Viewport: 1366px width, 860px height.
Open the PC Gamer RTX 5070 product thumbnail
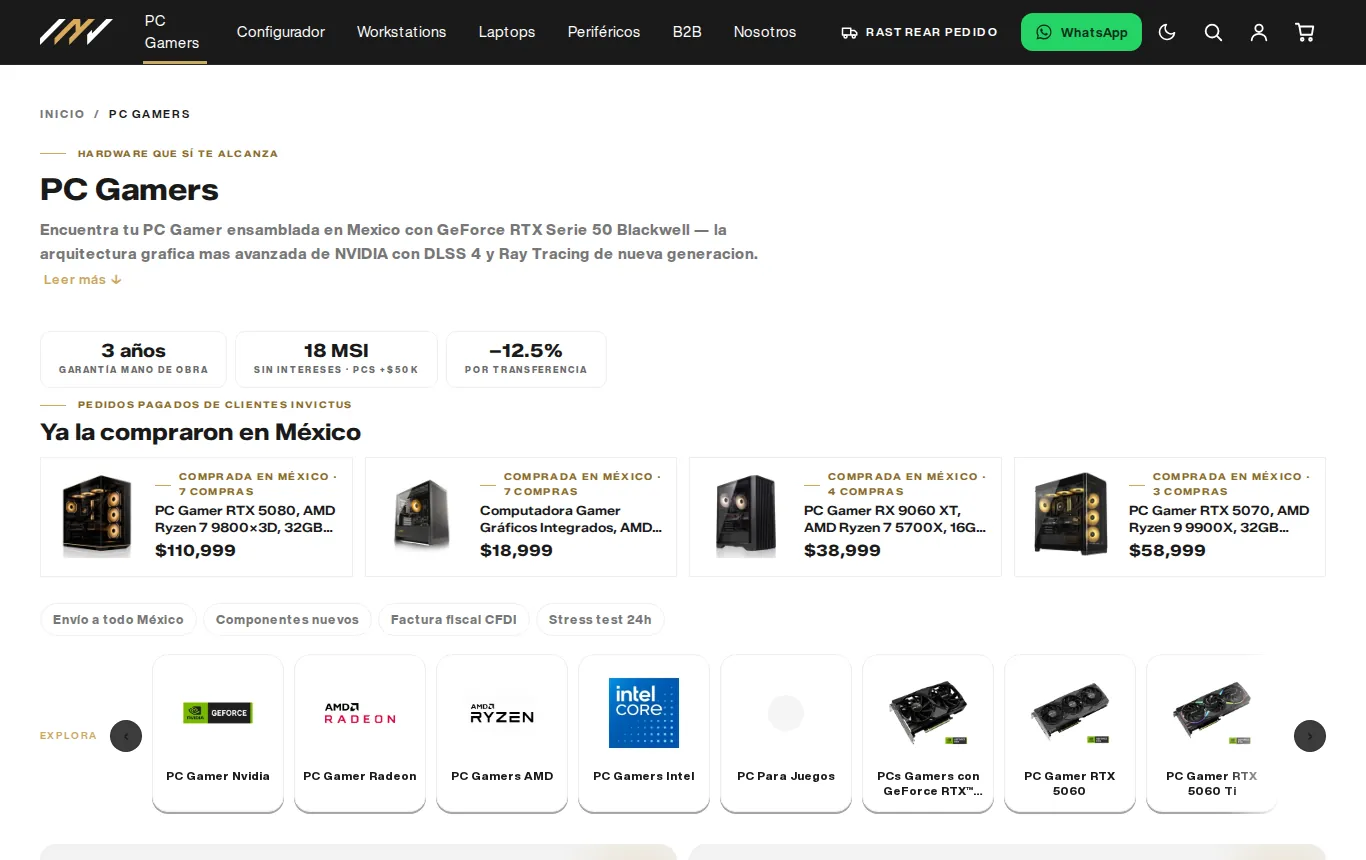pos(1071,516)
